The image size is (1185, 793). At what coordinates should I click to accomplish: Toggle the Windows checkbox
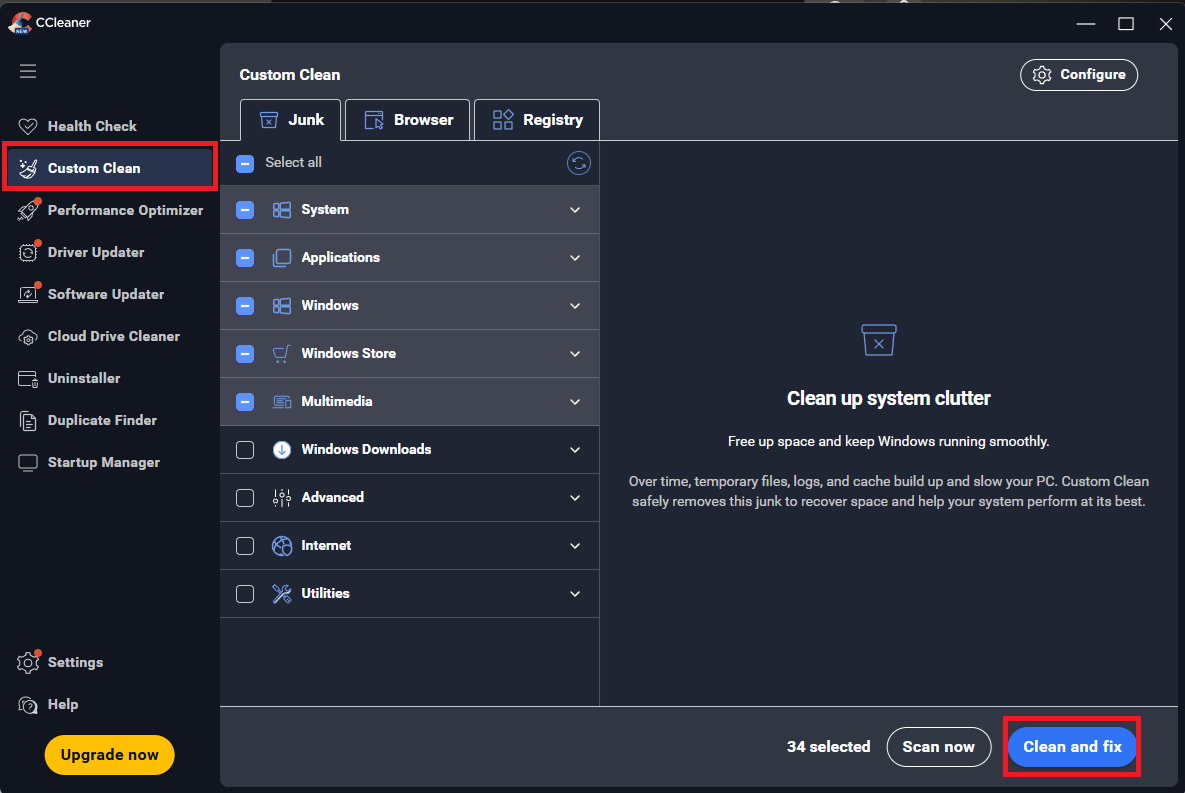tap(245, 306)
